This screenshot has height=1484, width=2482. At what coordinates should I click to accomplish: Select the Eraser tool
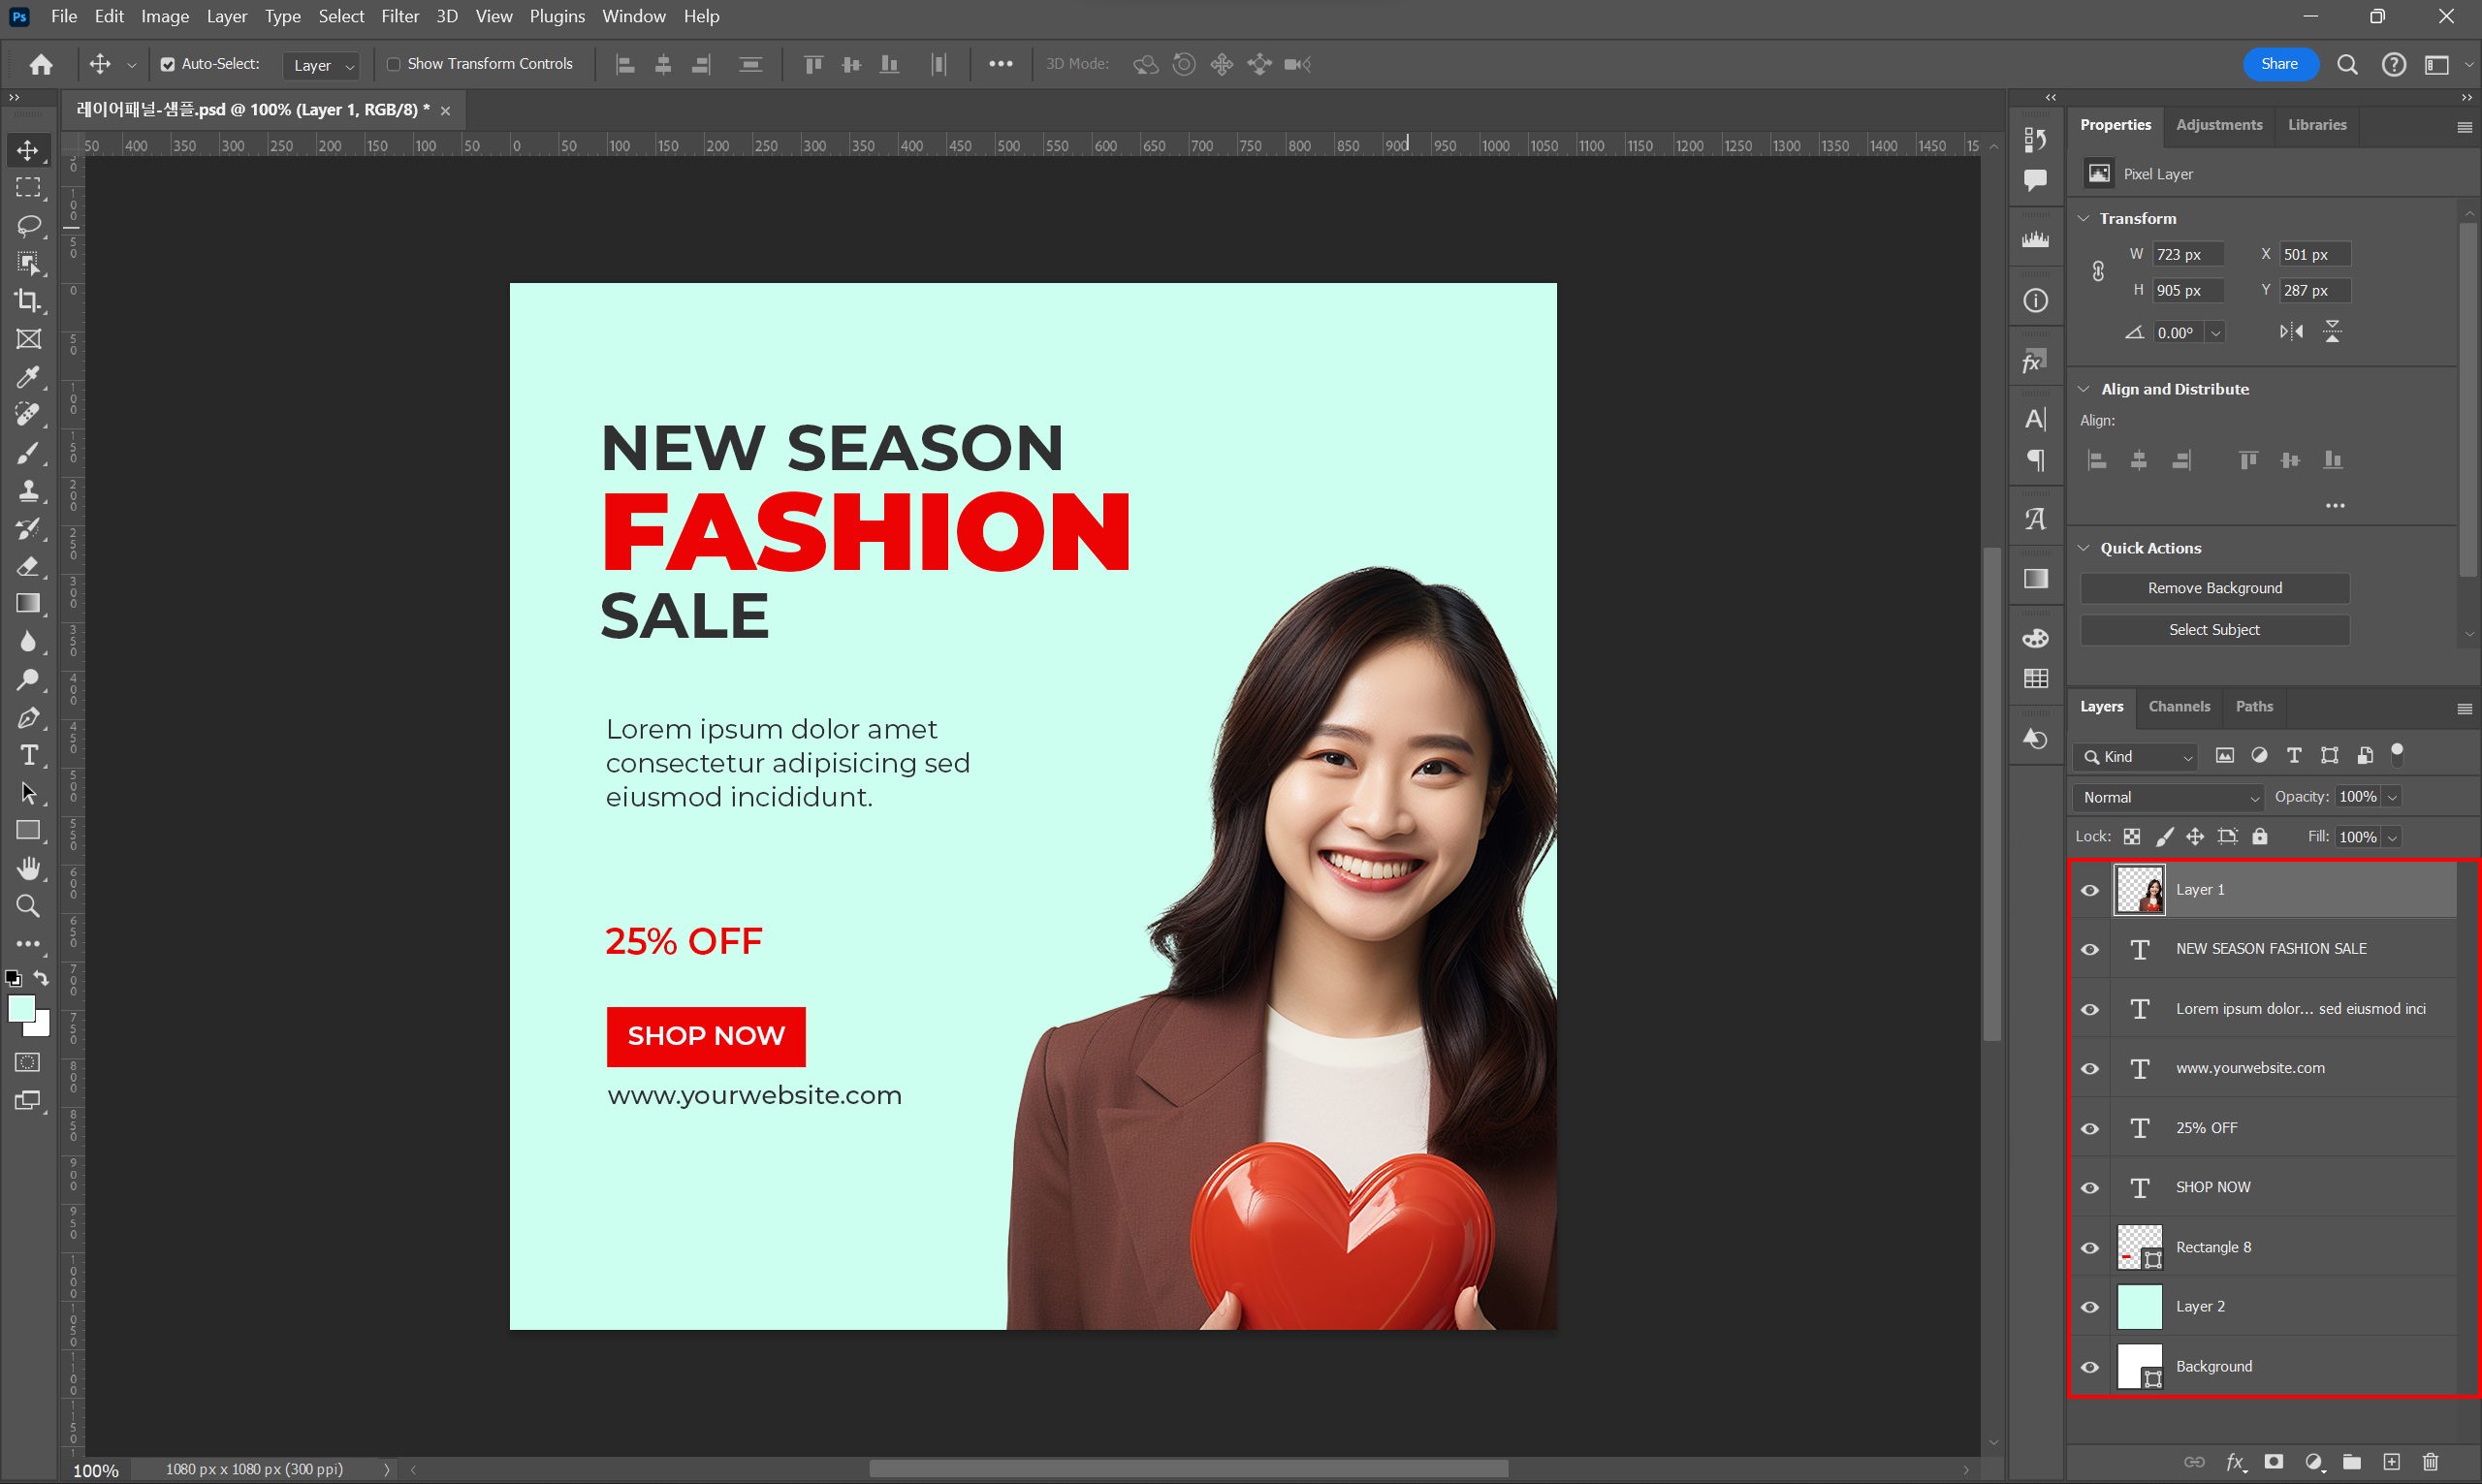28,566
